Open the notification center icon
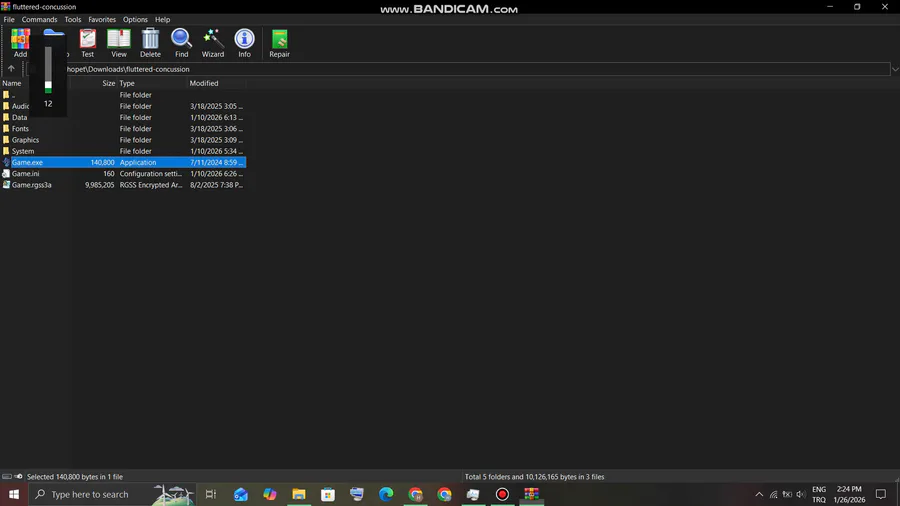The image size is (900, 506). (x=881, y=494)
